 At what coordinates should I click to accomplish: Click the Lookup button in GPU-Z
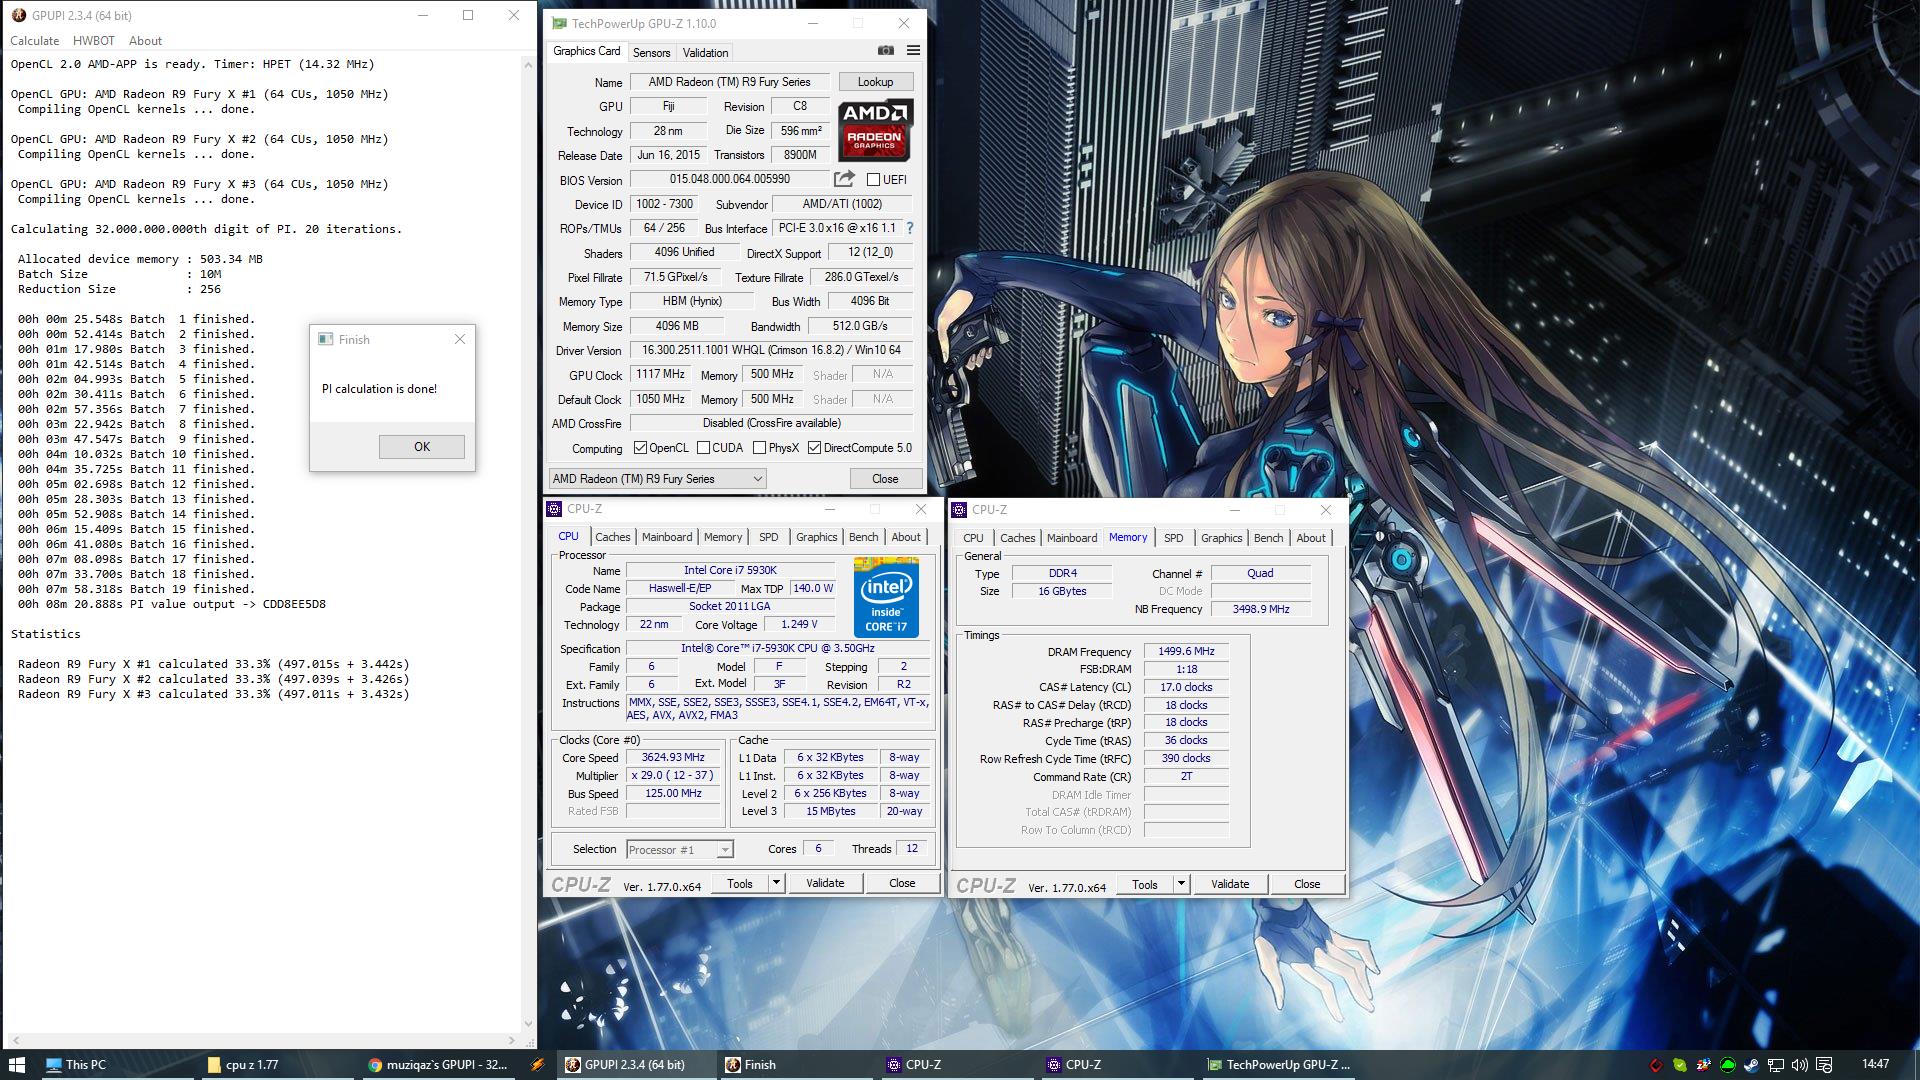(x=875, y=82)
